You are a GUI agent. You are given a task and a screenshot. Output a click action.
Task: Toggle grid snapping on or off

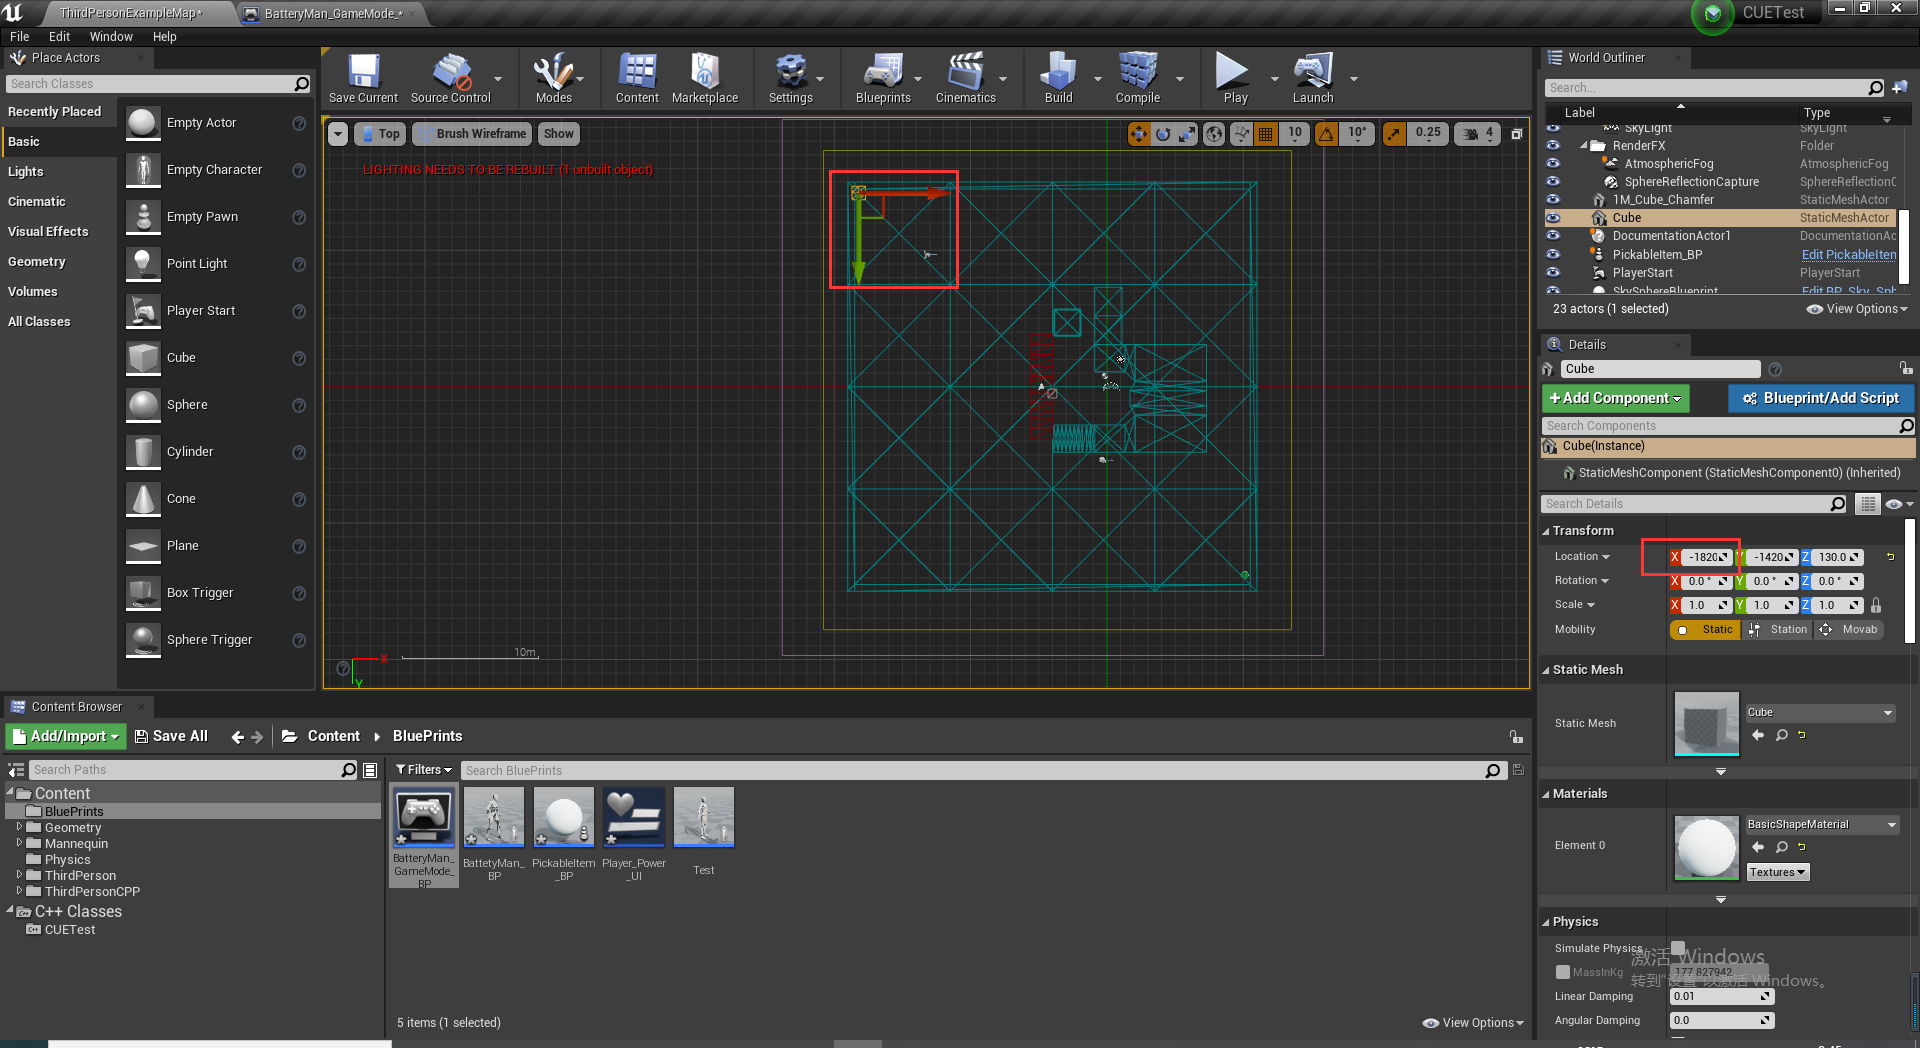(1266, 134)
